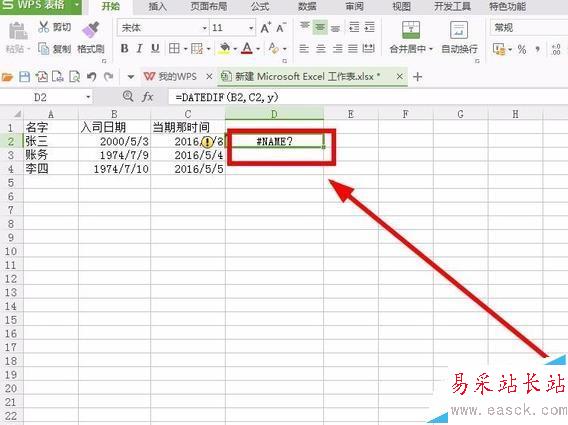Center text horizontally
The width and height of the screenshot is (568, 425).
321,49
